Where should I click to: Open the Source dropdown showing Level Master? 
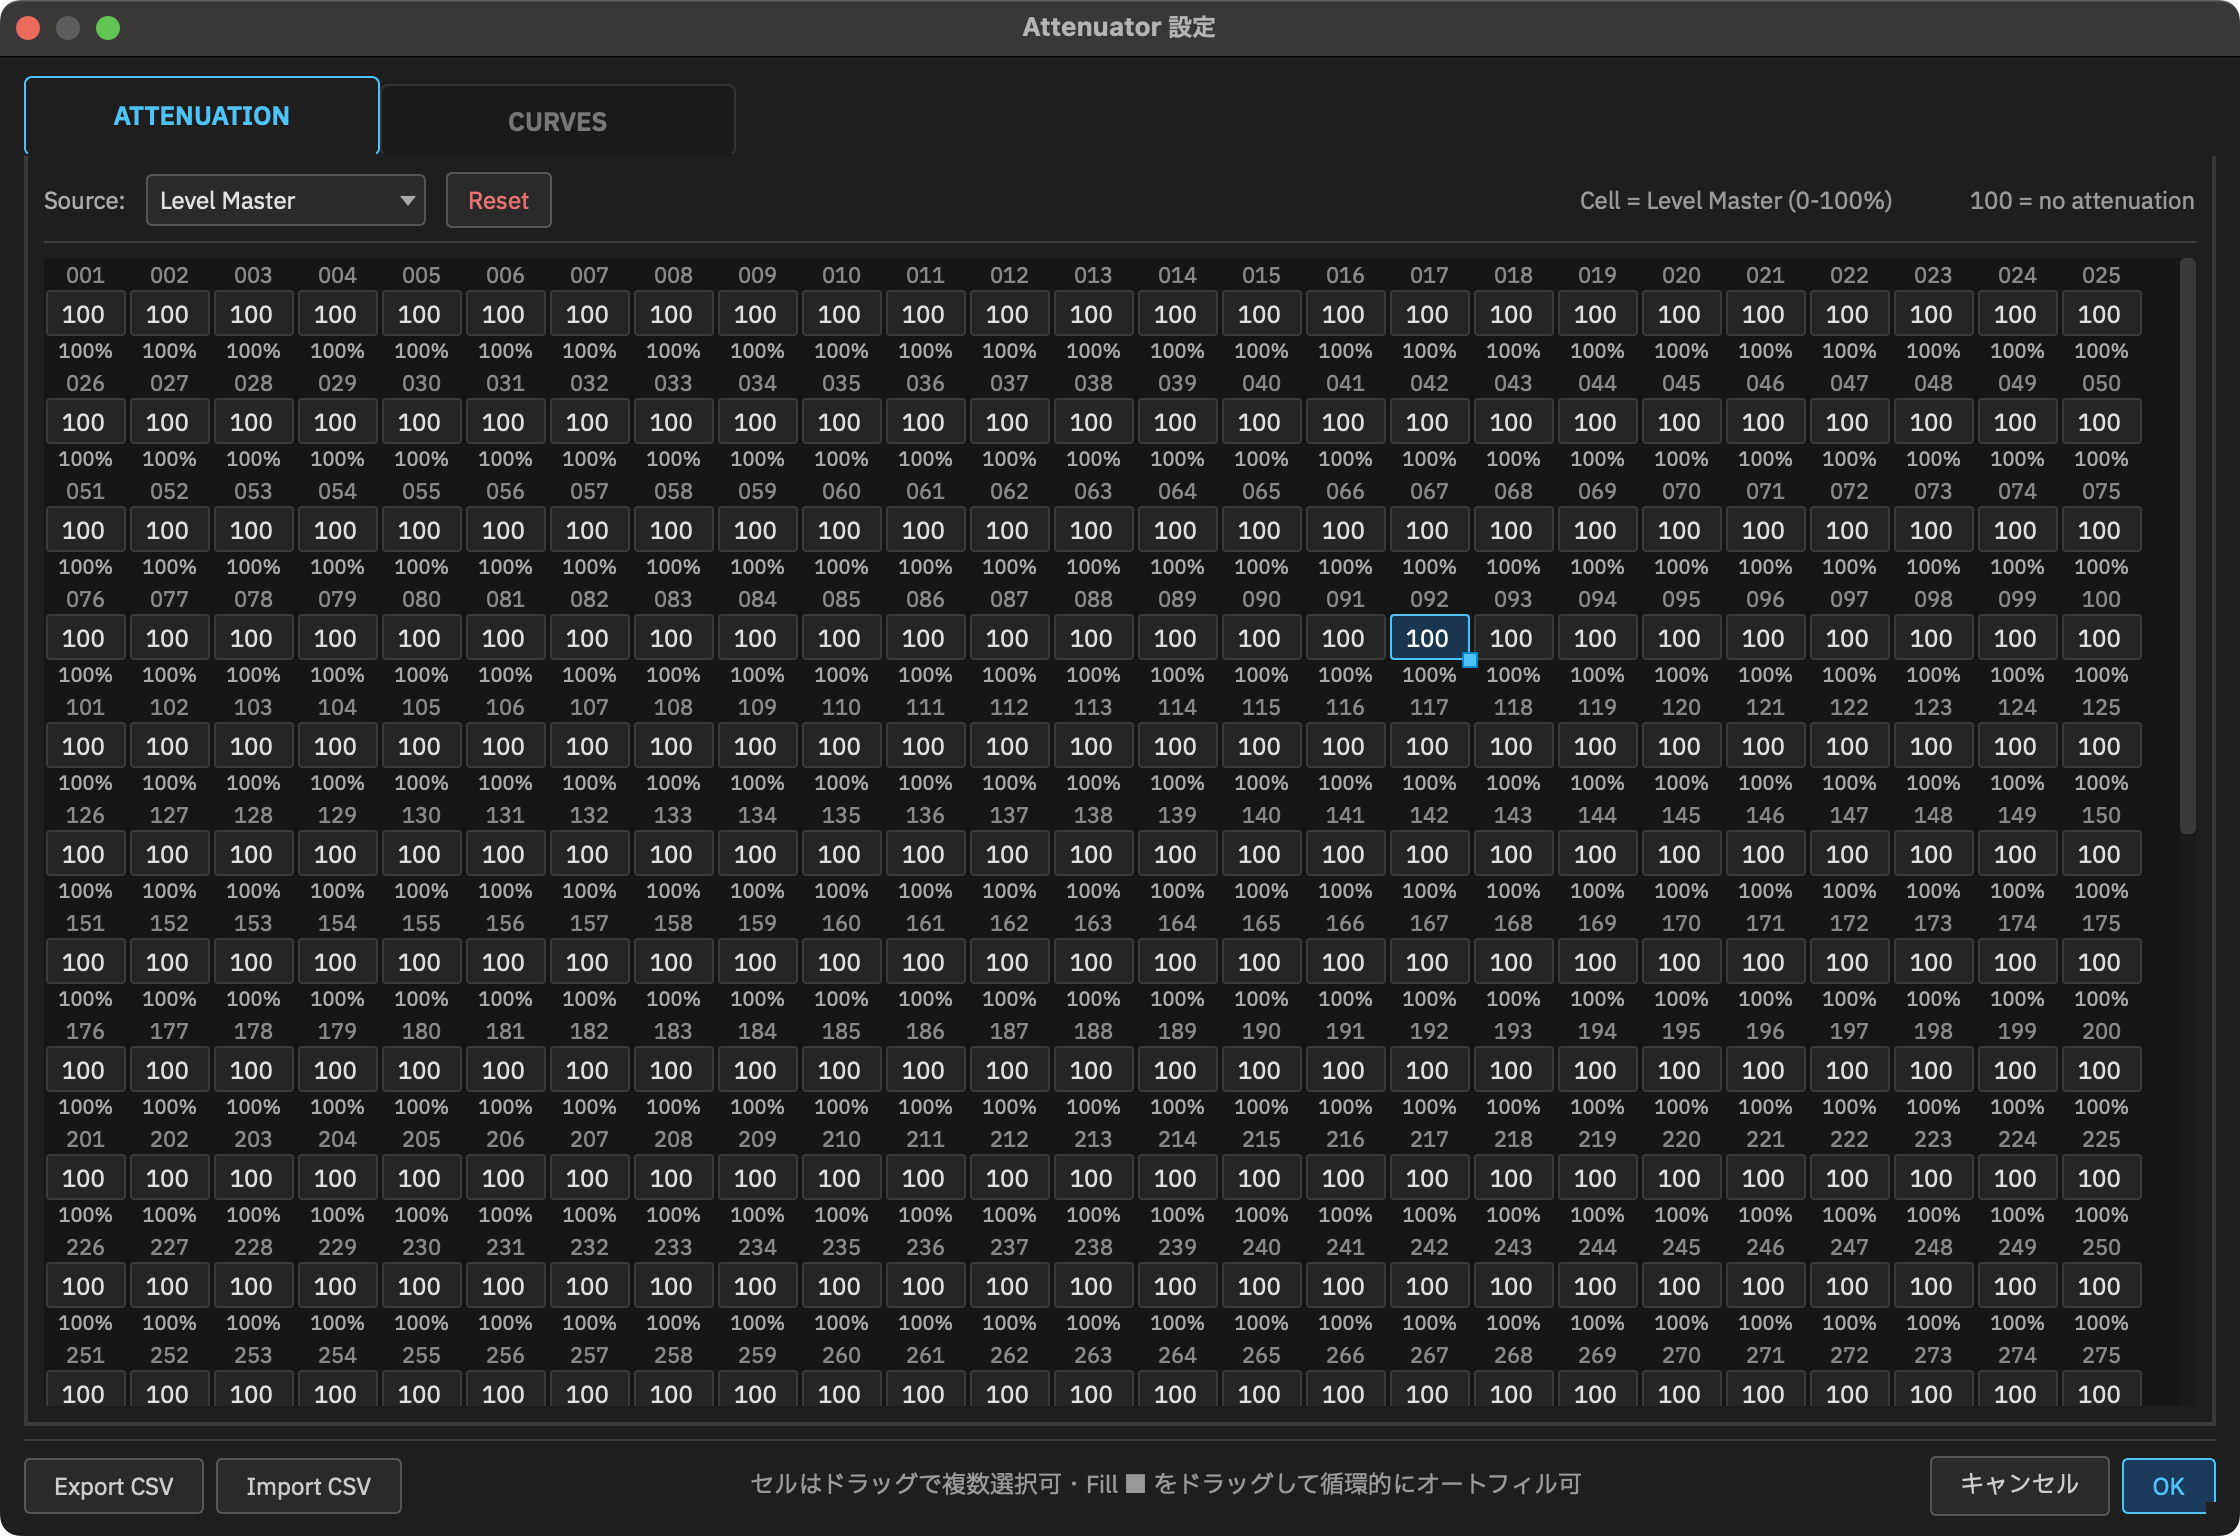click(286, 200)
